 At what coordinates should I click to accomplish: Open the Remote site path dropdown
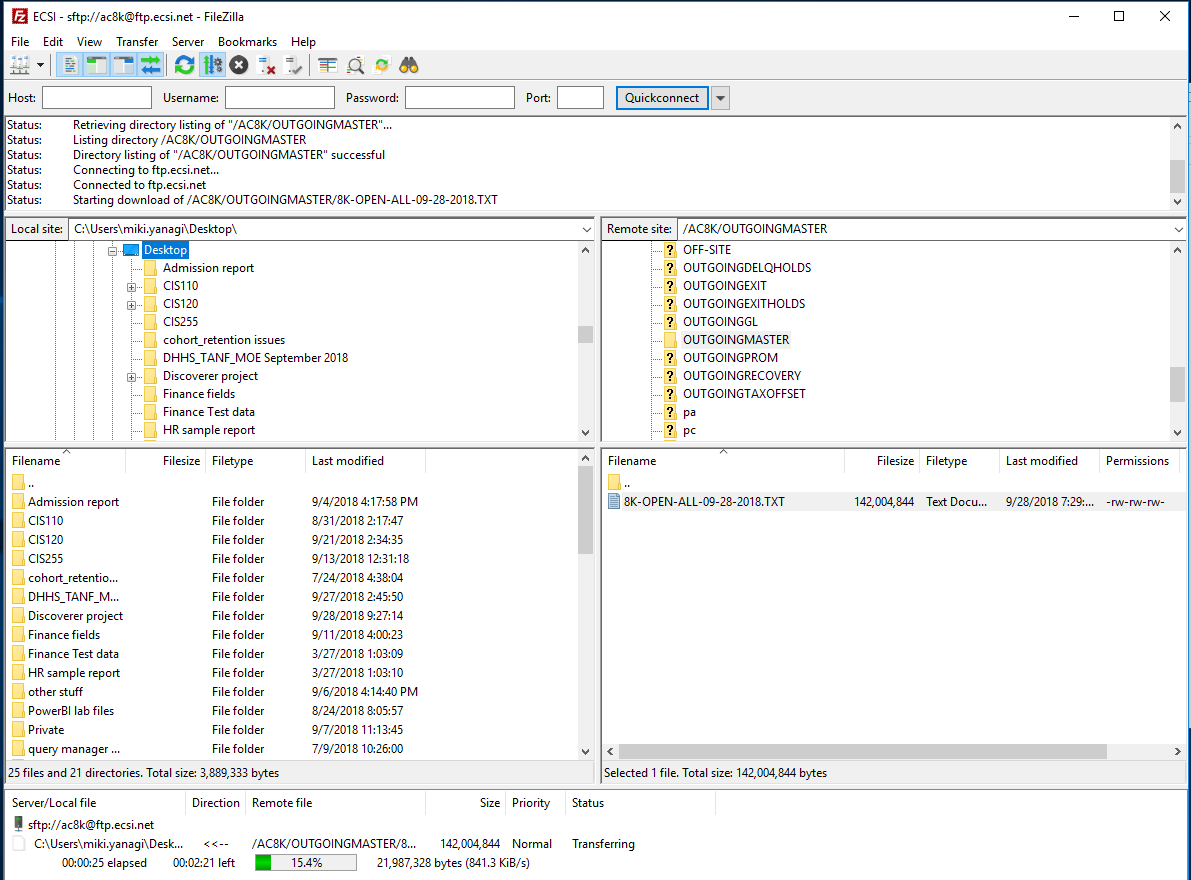1178,229
